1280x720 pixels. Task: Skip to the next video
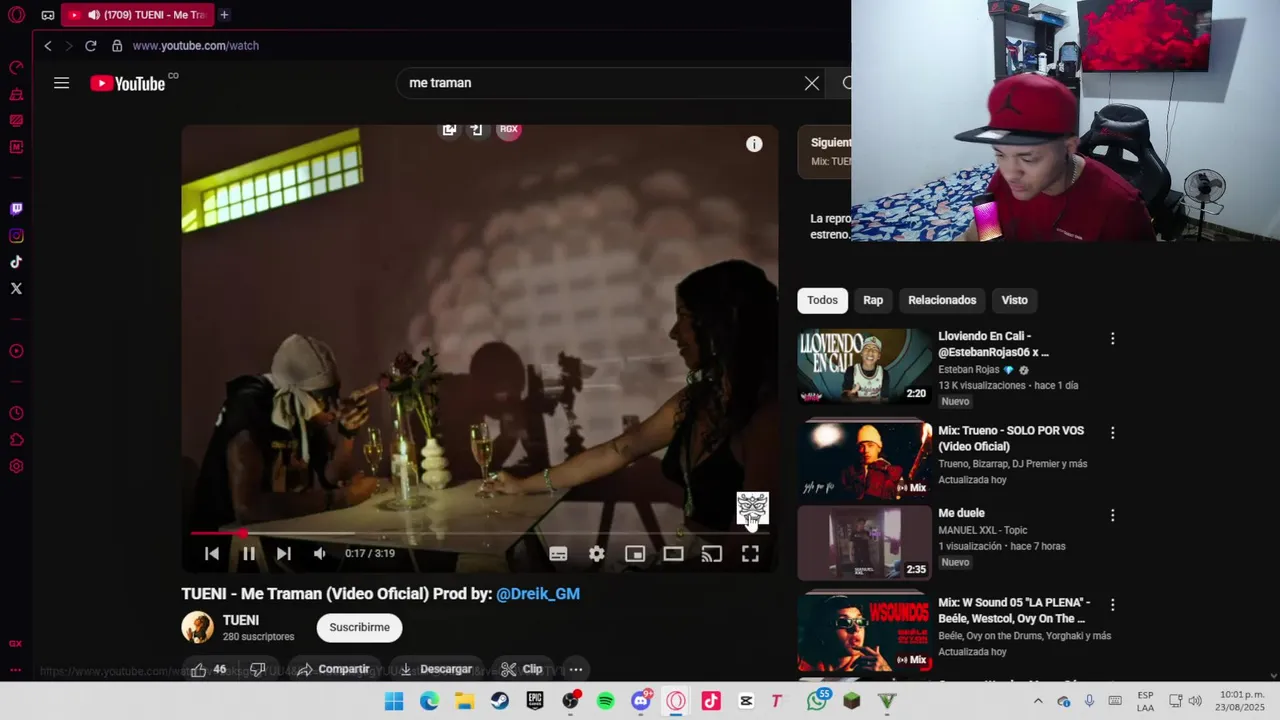(x=284, y=553)
